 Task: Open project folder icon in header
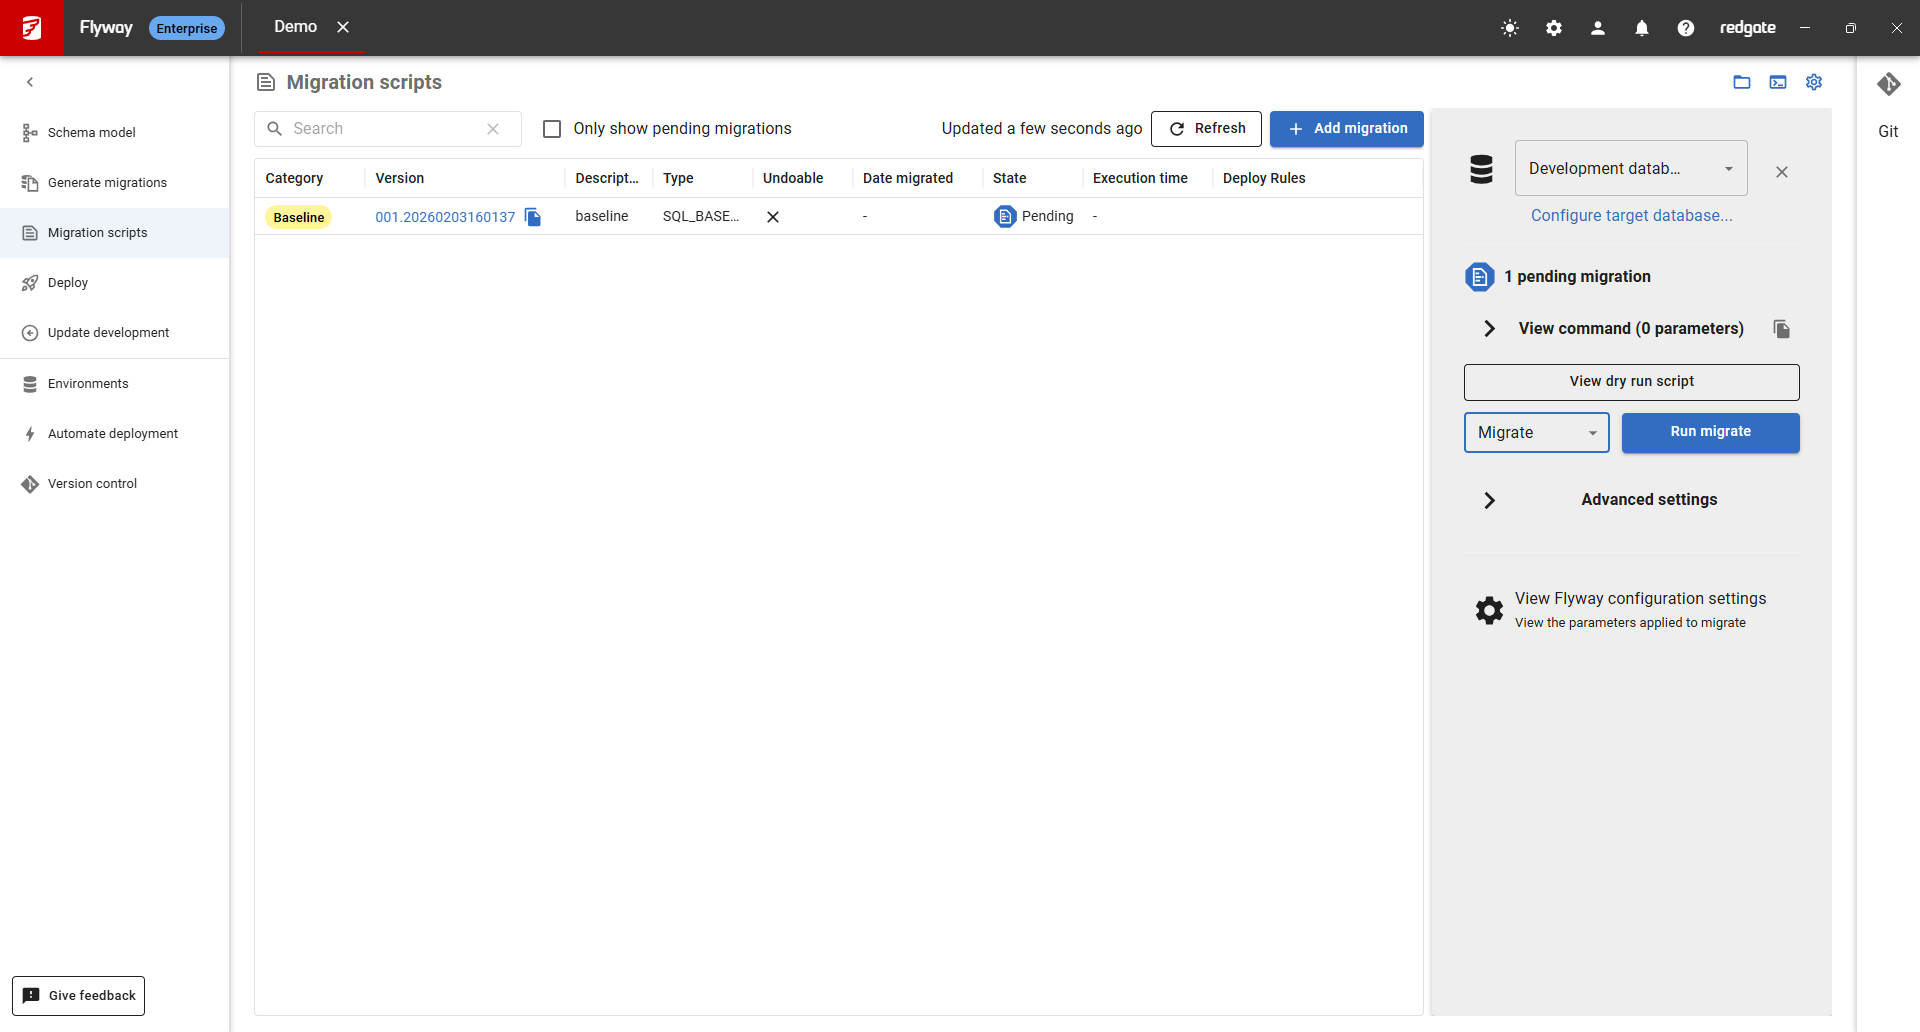(x=1742, y=82)
